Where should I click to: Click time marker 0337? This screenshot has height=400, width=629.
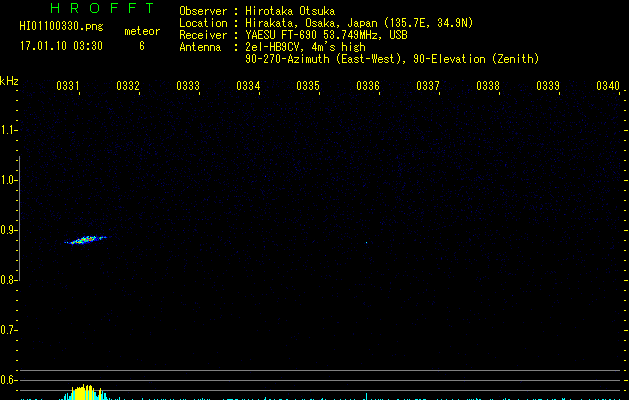[x=428, y=86]
